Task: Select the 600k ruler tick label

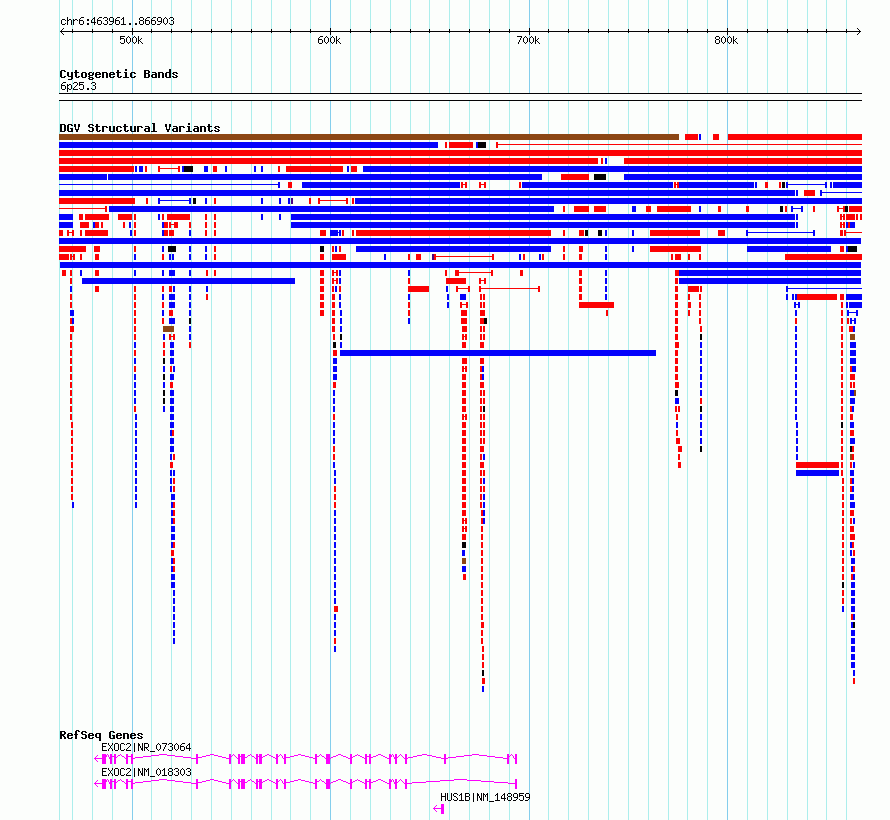Action: pos(329,40)
